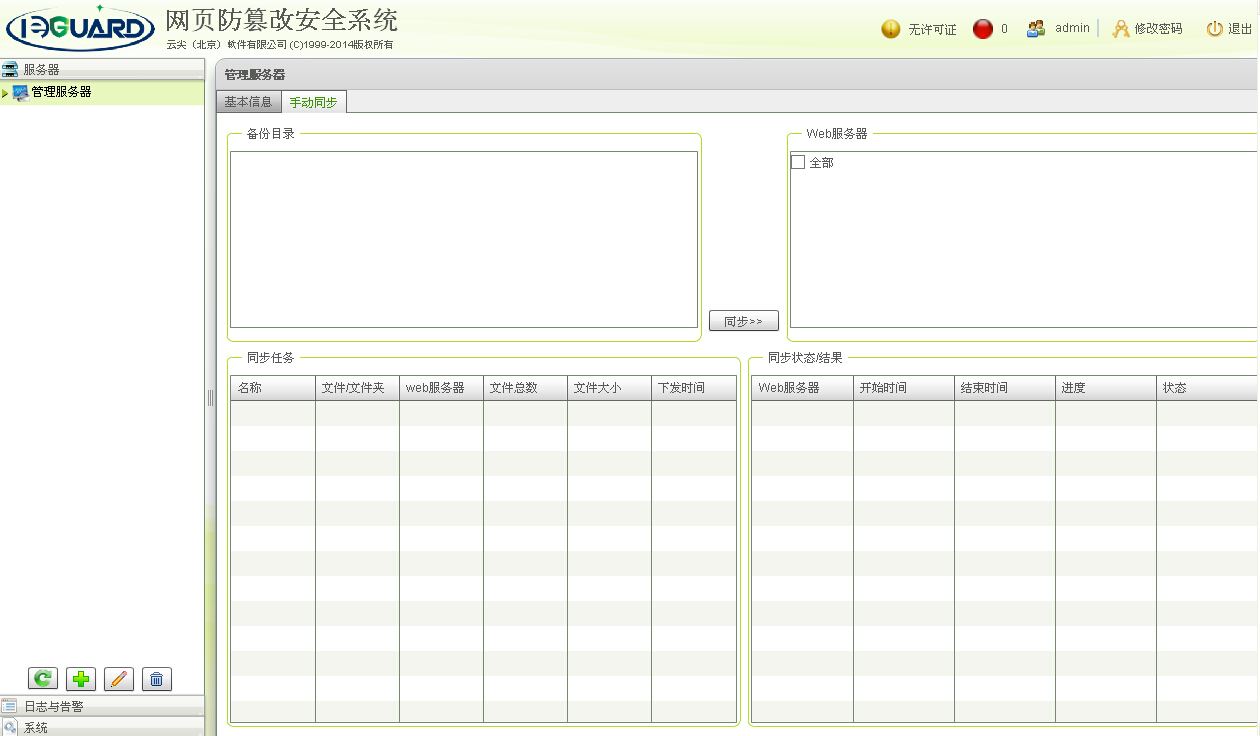The image size is (1260, 736).
Task: Click the 结束时间 column header
Action: pyautogui.click(x=1005, y=388)
